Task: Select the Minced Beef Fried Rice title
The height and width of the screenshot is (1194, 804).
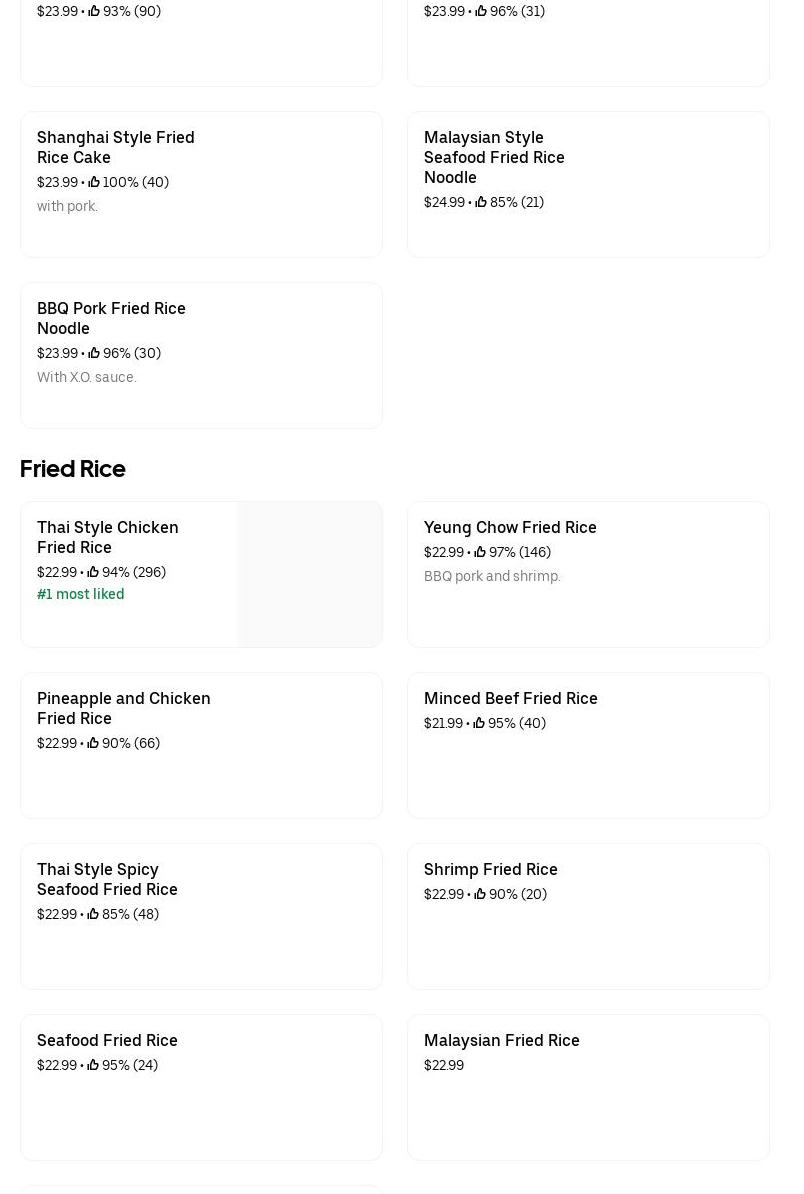Action: [x=511, y=698]
